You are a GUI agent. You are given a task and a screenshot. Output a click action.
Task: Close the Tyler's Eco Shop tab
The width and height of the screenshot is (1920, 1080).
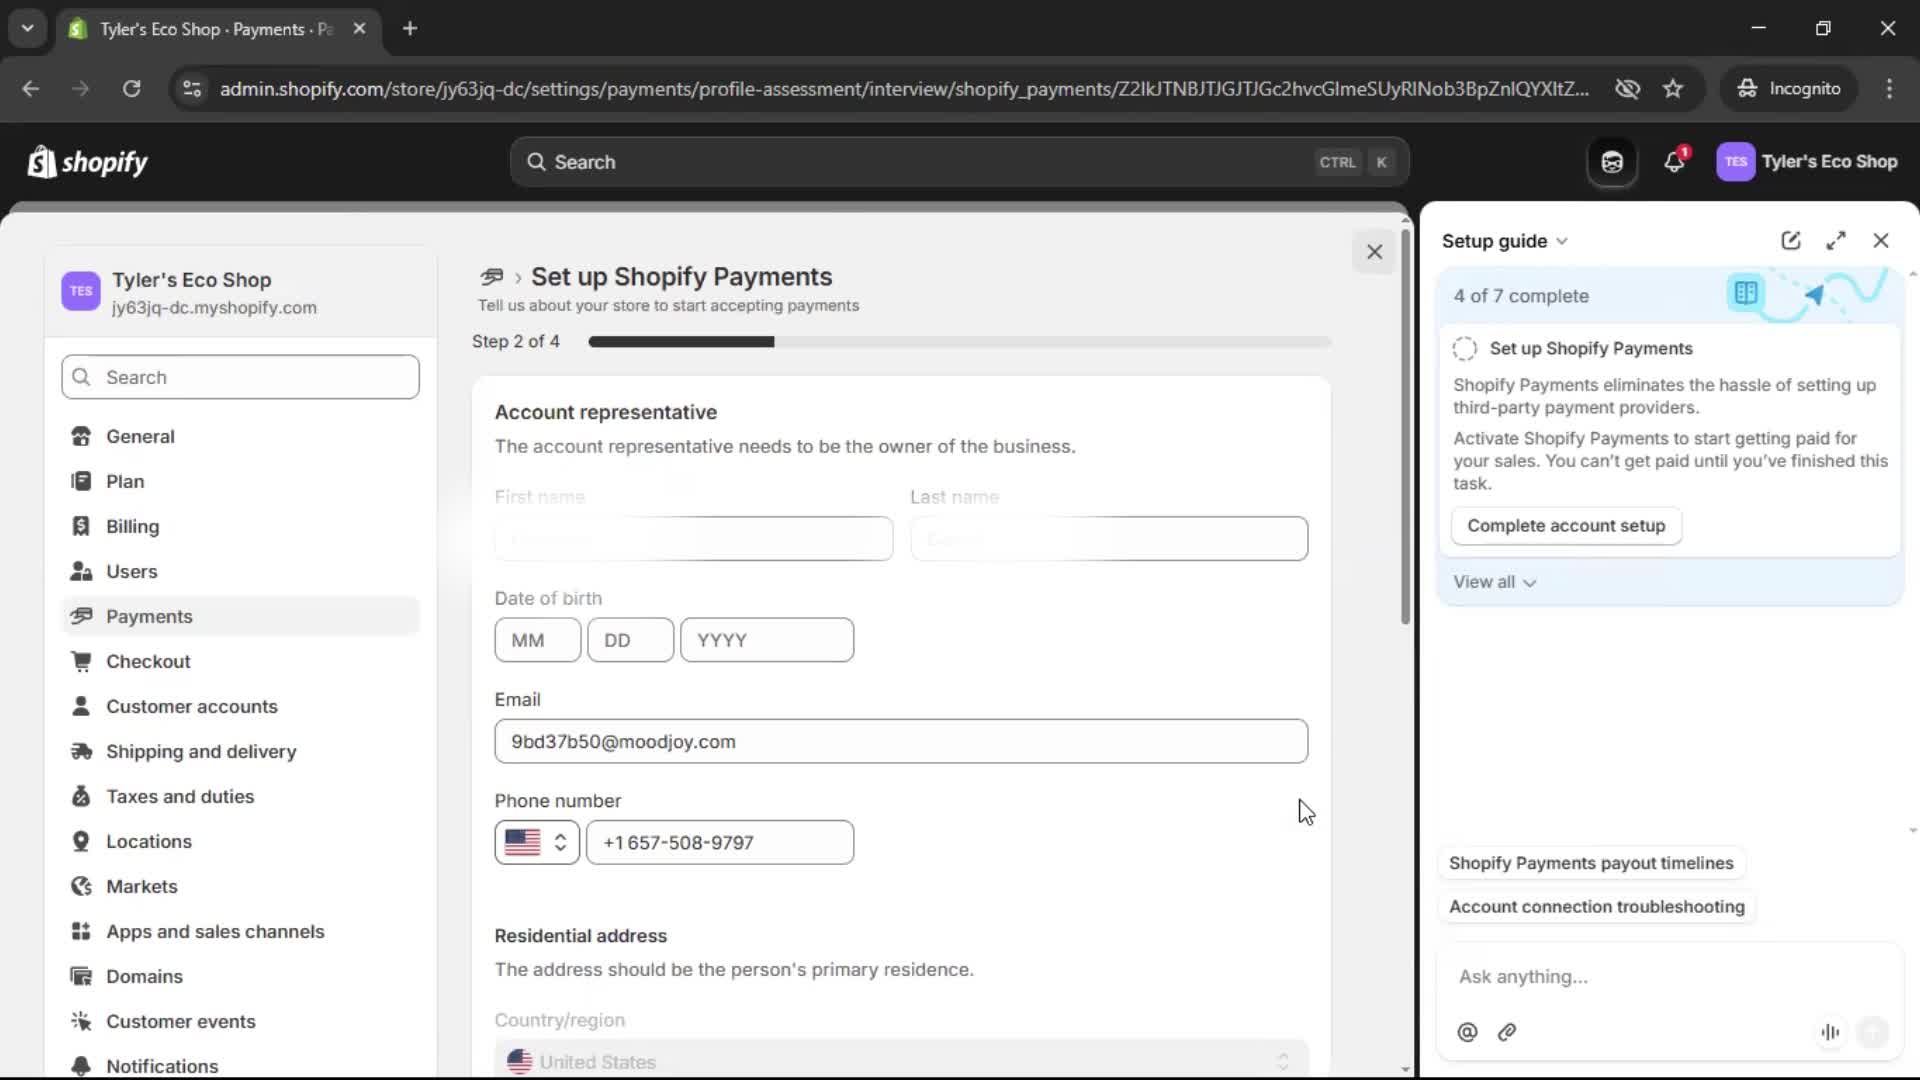pos(359,29)
